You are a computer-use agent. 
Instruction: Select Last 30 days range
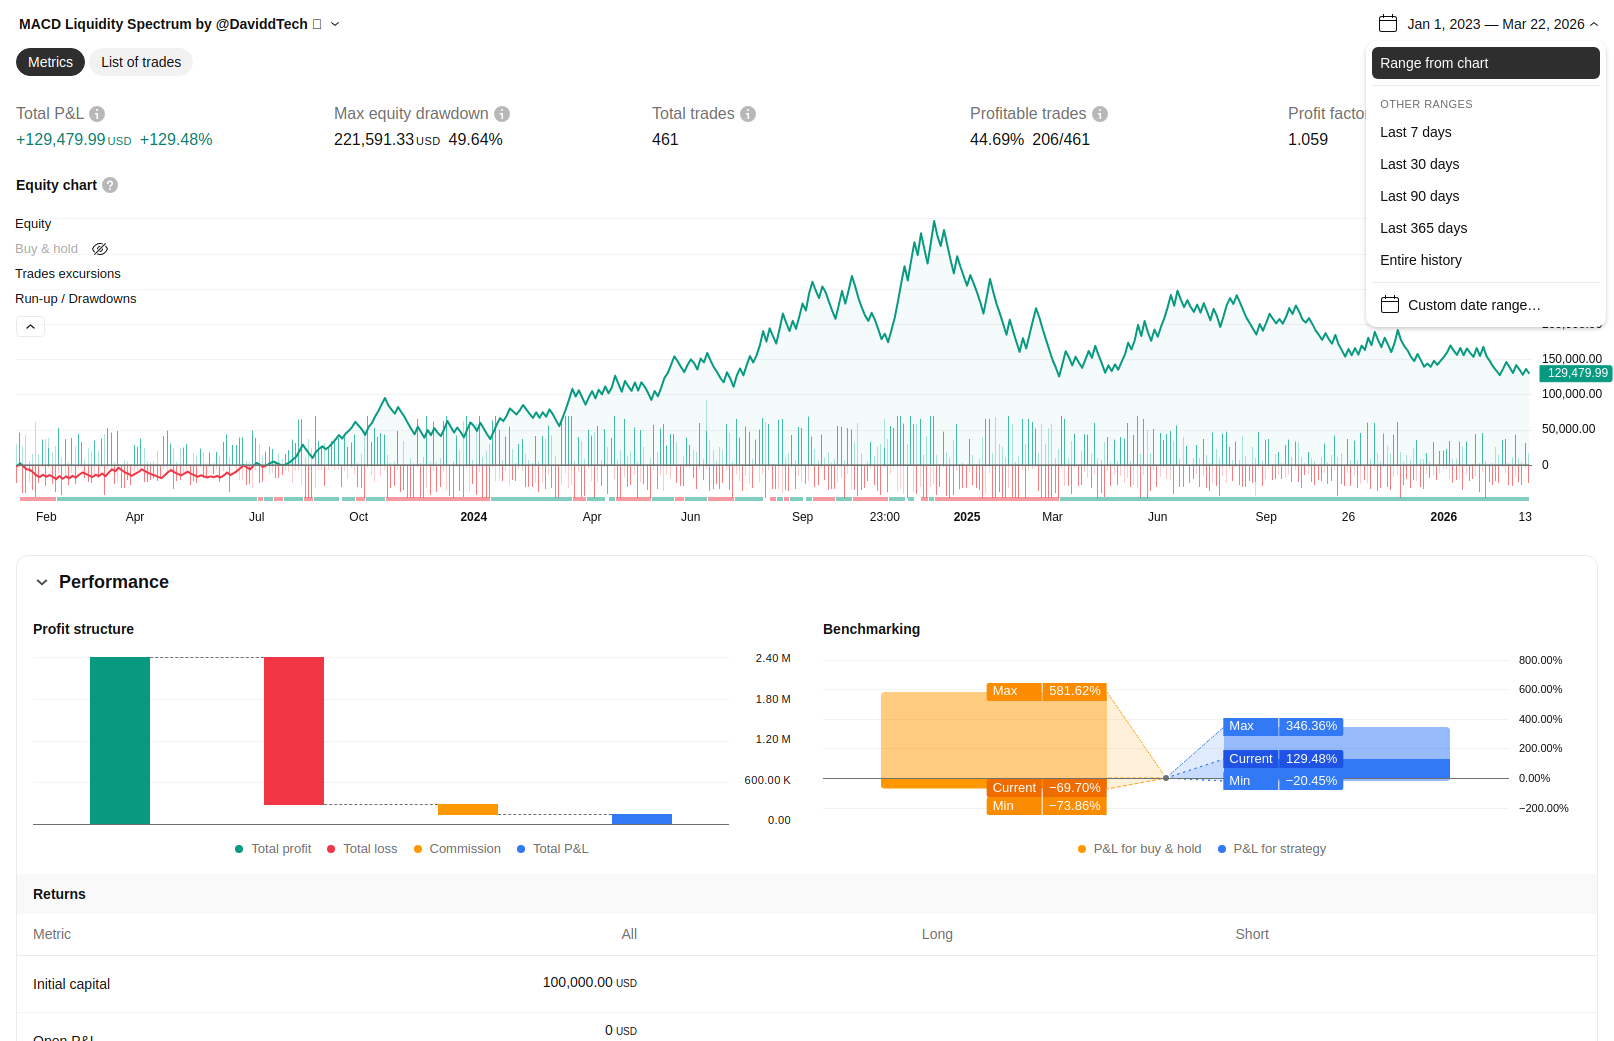coord(1419,164)
